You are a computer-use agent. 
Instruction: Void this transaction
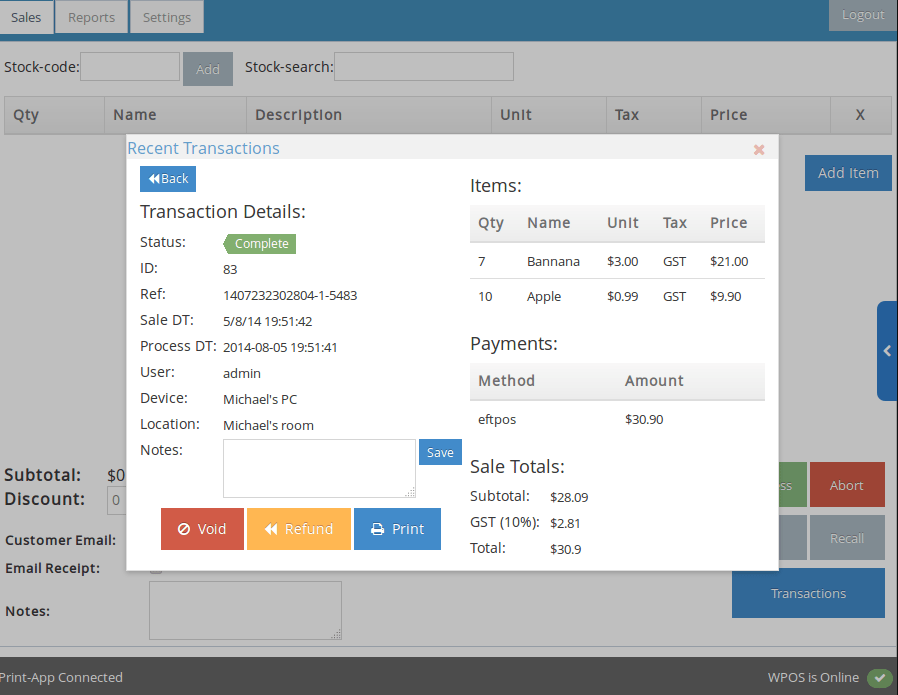pyautogui.click(x=202, y=529)
